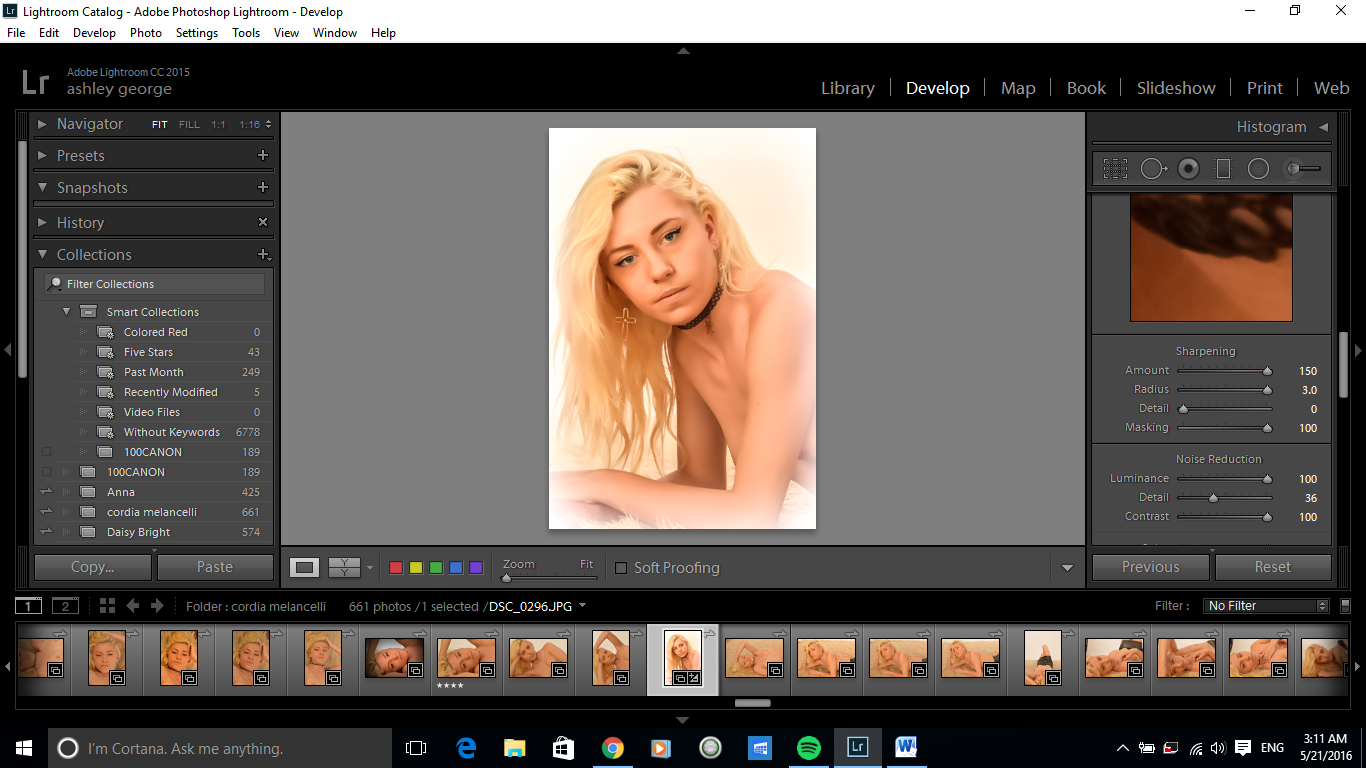Viewport: 1366px width, 768px height.
Task: Apply the green color label
Action: (436, 568)
